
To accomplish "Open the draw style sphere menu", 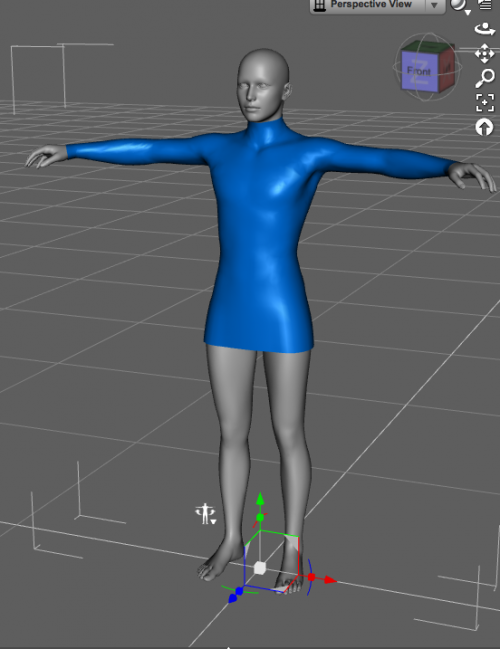I will tap(460, 6).
